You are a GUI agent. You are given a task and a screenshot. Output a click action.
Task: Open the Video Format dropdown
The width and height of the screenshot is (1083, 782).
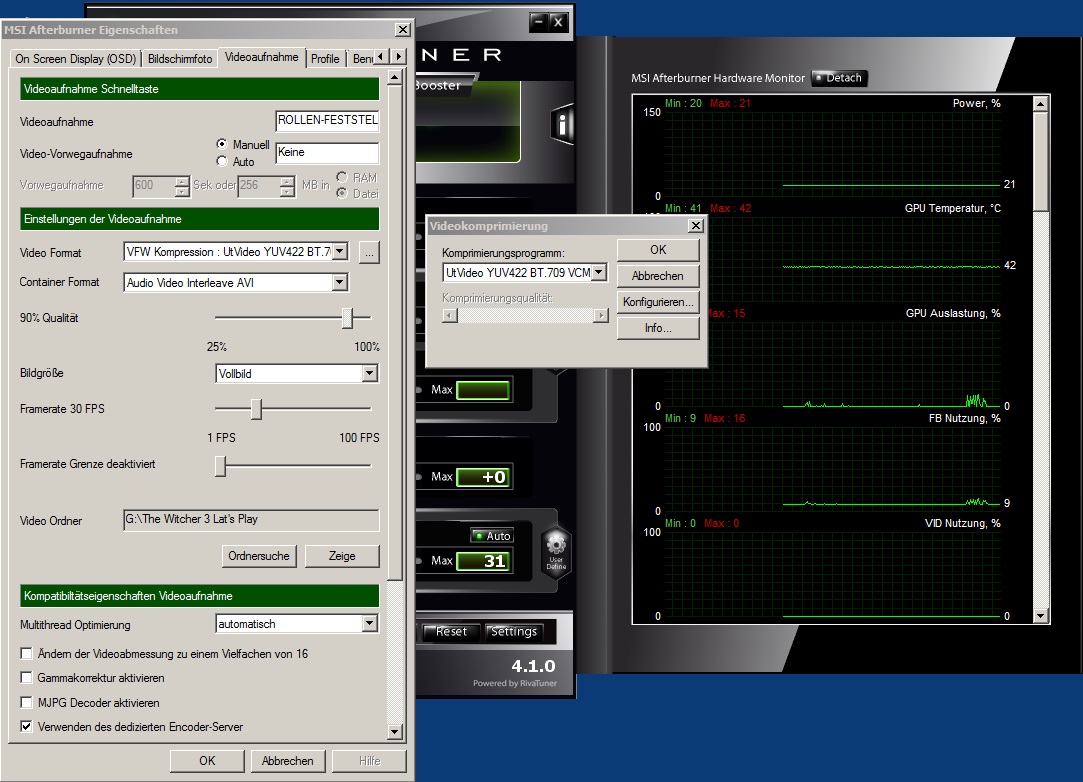coord(341,251)
